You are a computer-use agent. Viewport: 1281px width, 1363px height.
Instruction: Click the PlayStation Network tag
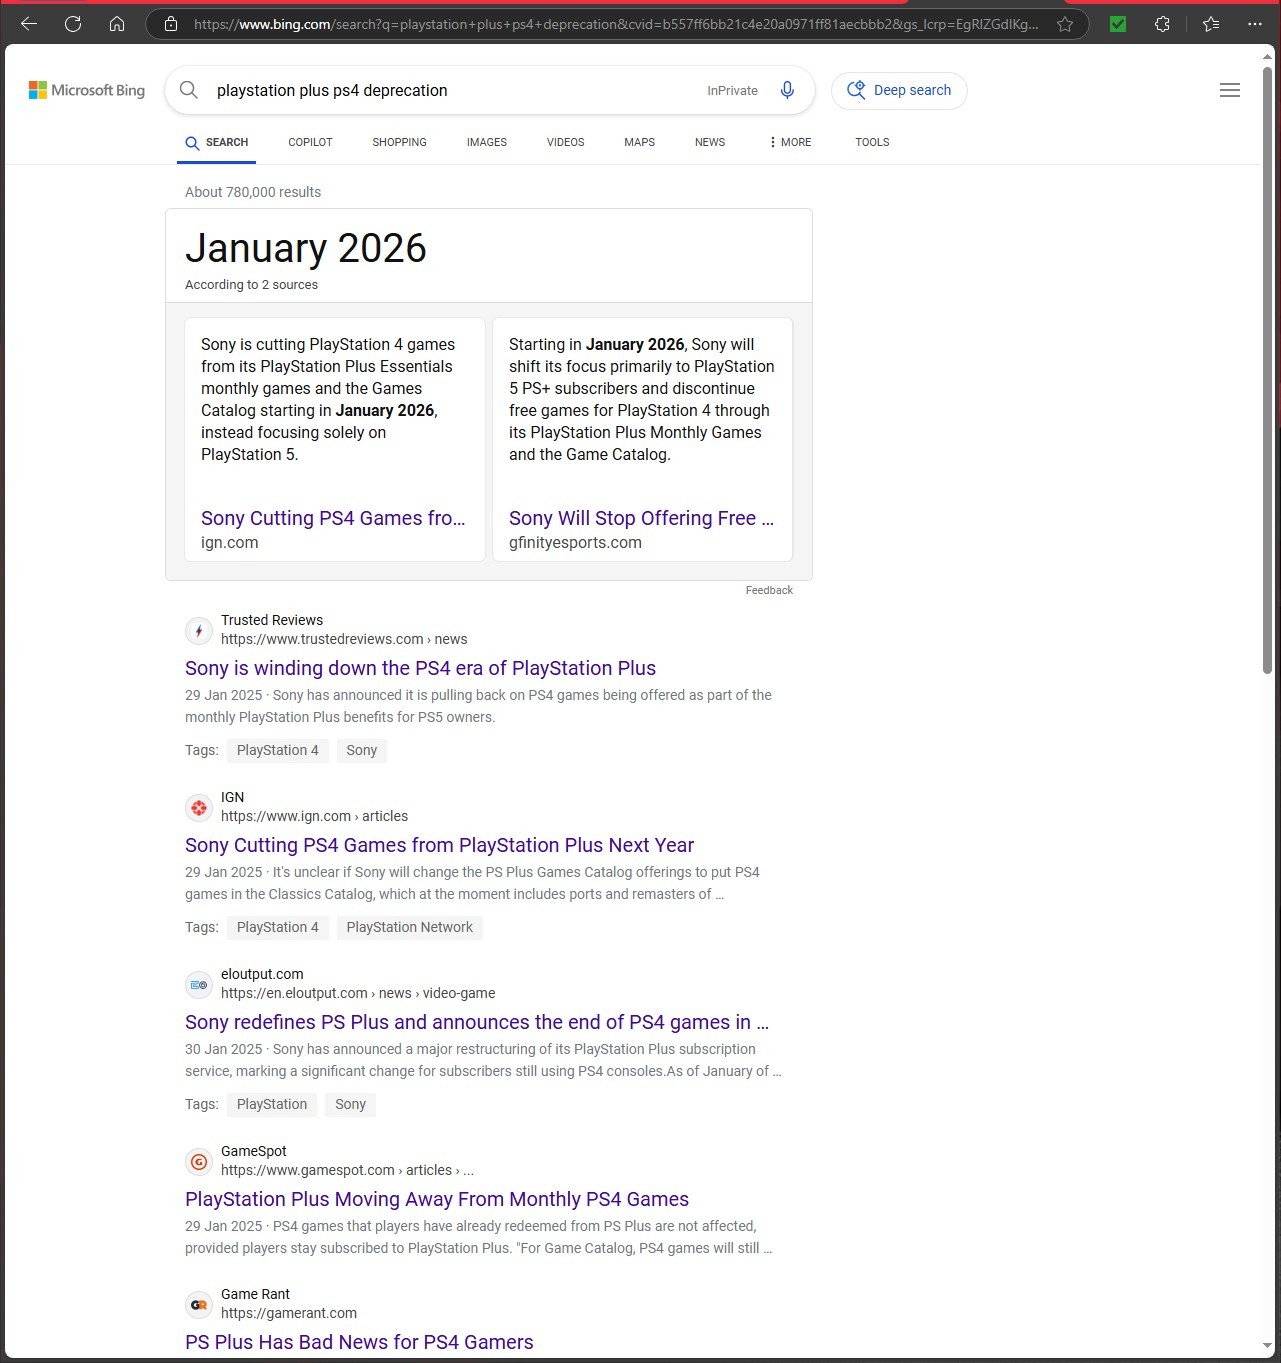pos(409,927)
